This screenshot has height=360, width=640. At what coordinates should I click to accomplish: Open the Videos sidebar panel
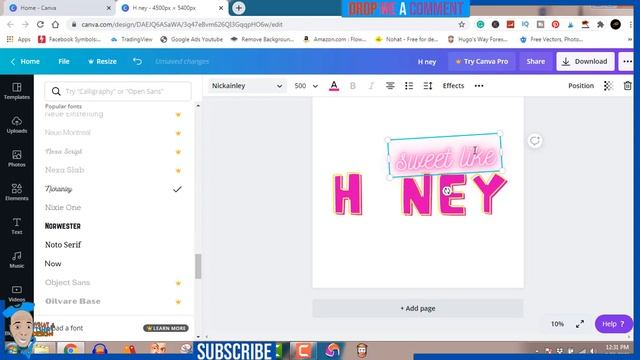click(17, 293)
